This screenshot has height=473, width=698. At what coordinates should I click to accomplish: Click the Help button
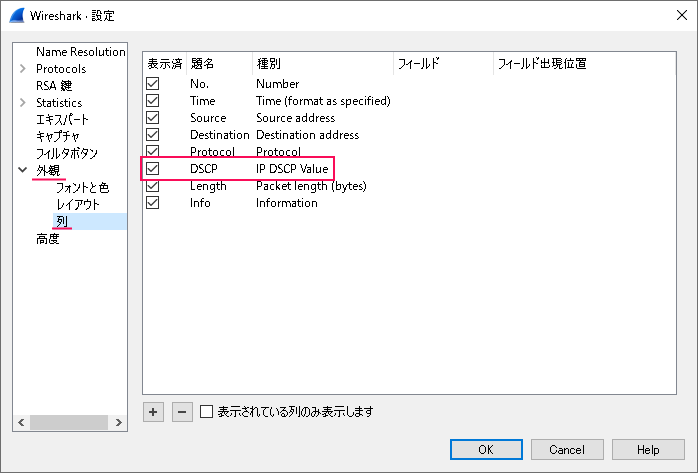coord(648,449)
